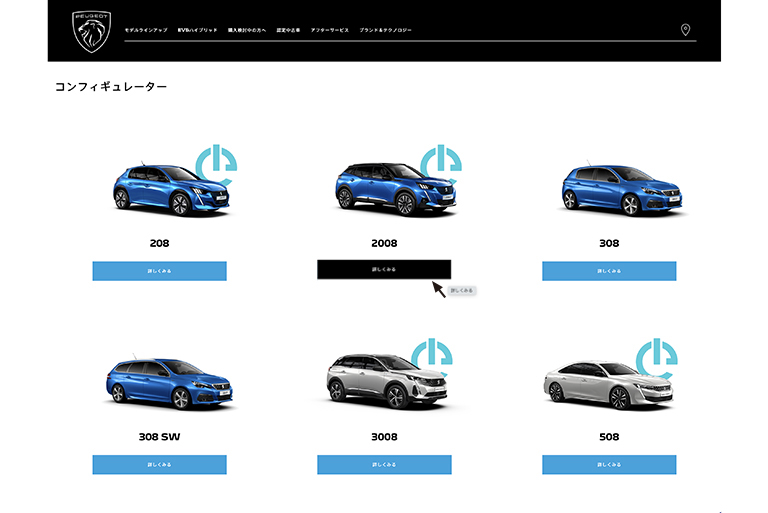Viewport: 768px width, 513px height.
Task: Open the モデルラインアップ menu
Action: pos(146,30)
